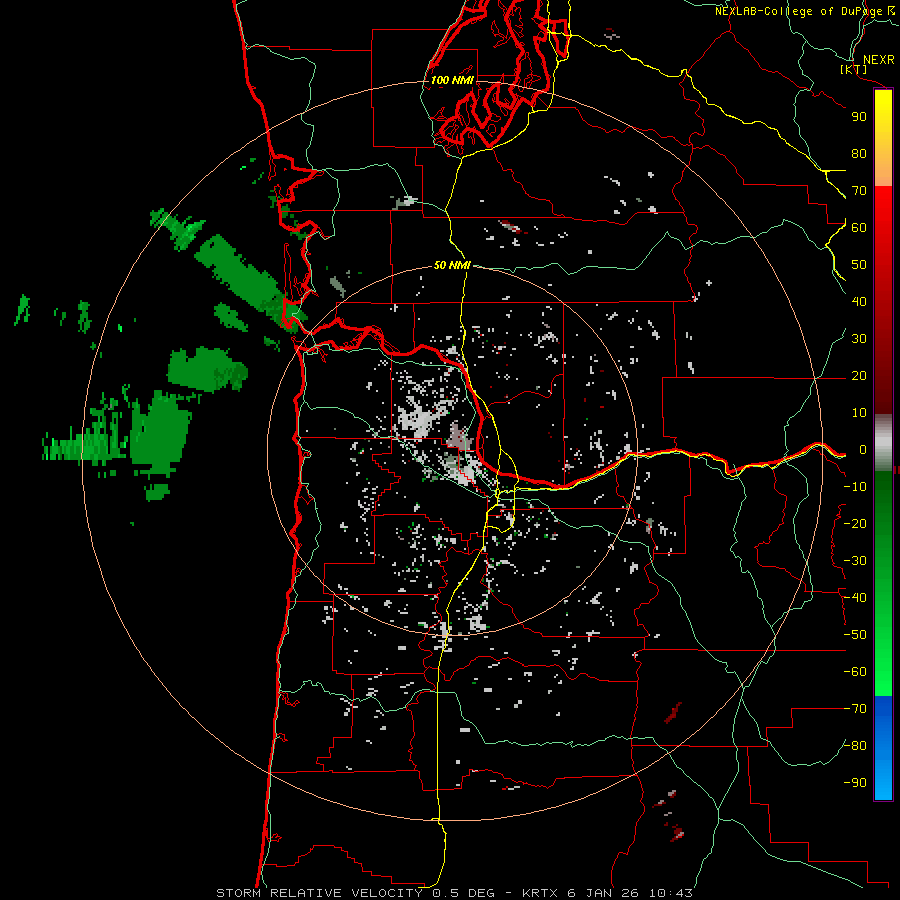Image resolution: width=900 pixels, height=900 pixels.
Task: Click the "50" scale value
Action: click(x=859, y=265)
